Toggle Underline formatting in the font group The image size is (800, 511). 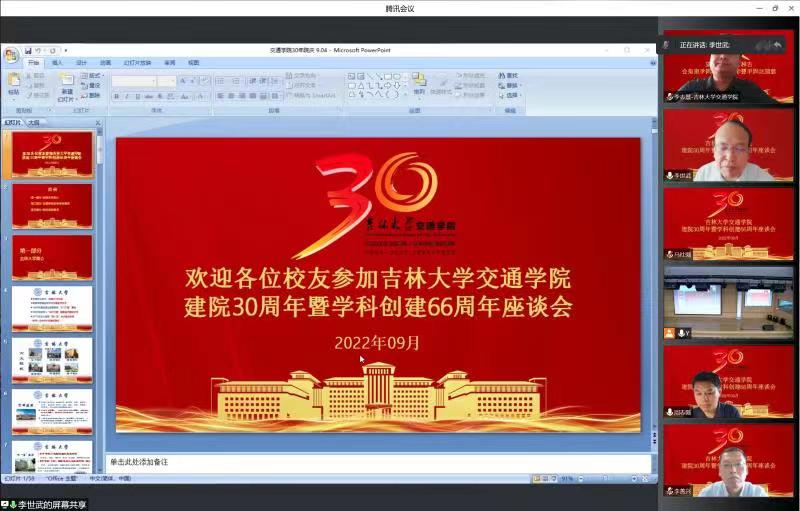(136, 97)
